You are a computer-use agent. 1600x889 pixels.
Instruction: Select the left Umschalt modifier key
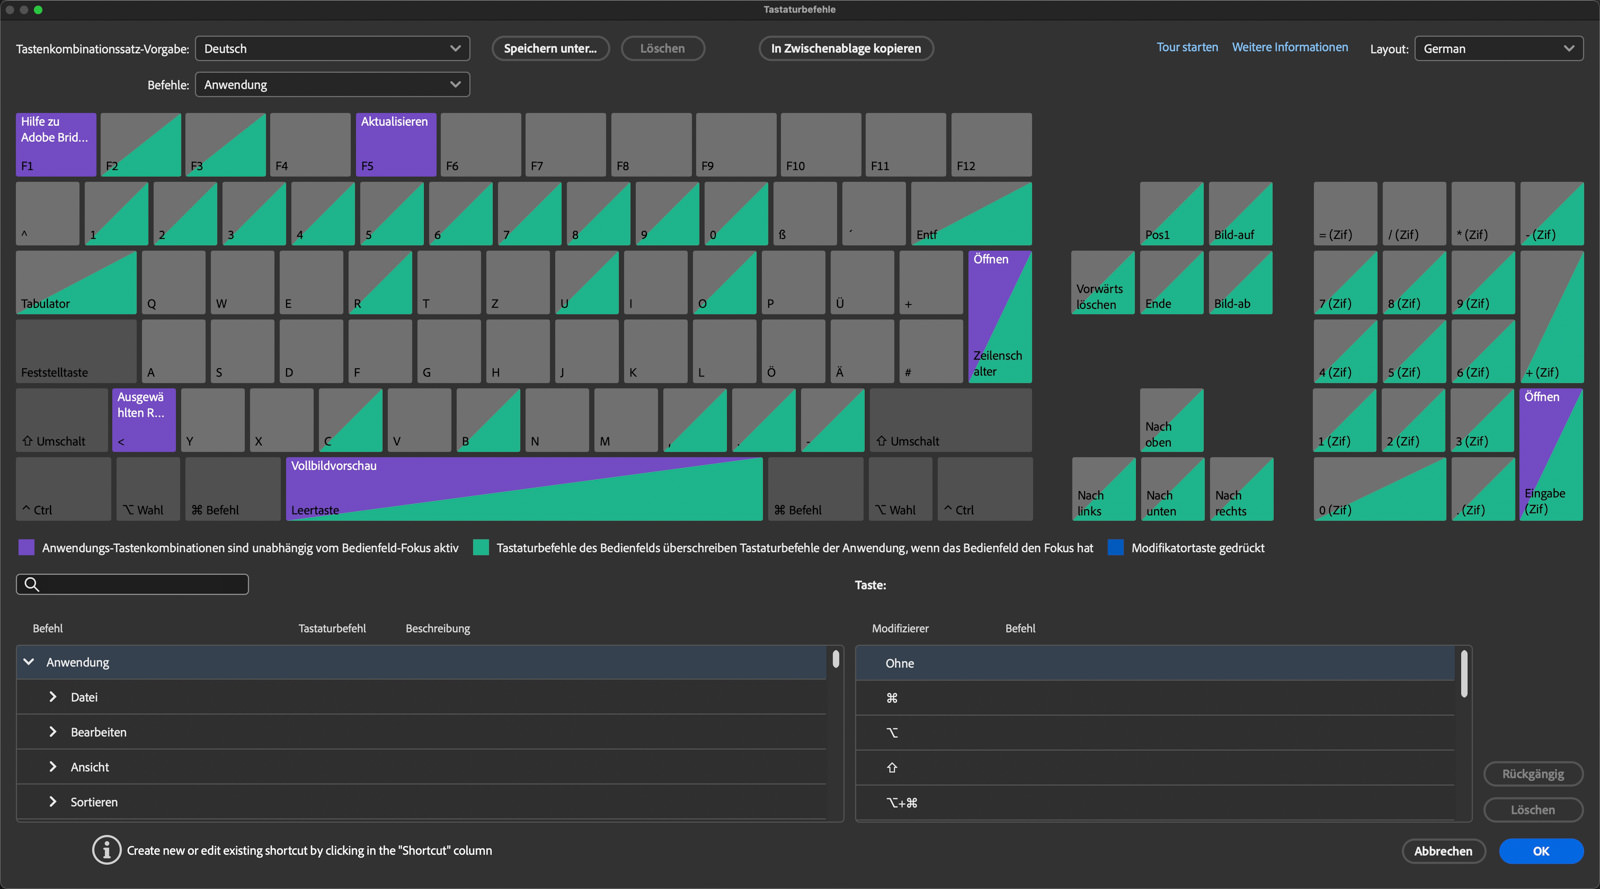tap(62, 421)
